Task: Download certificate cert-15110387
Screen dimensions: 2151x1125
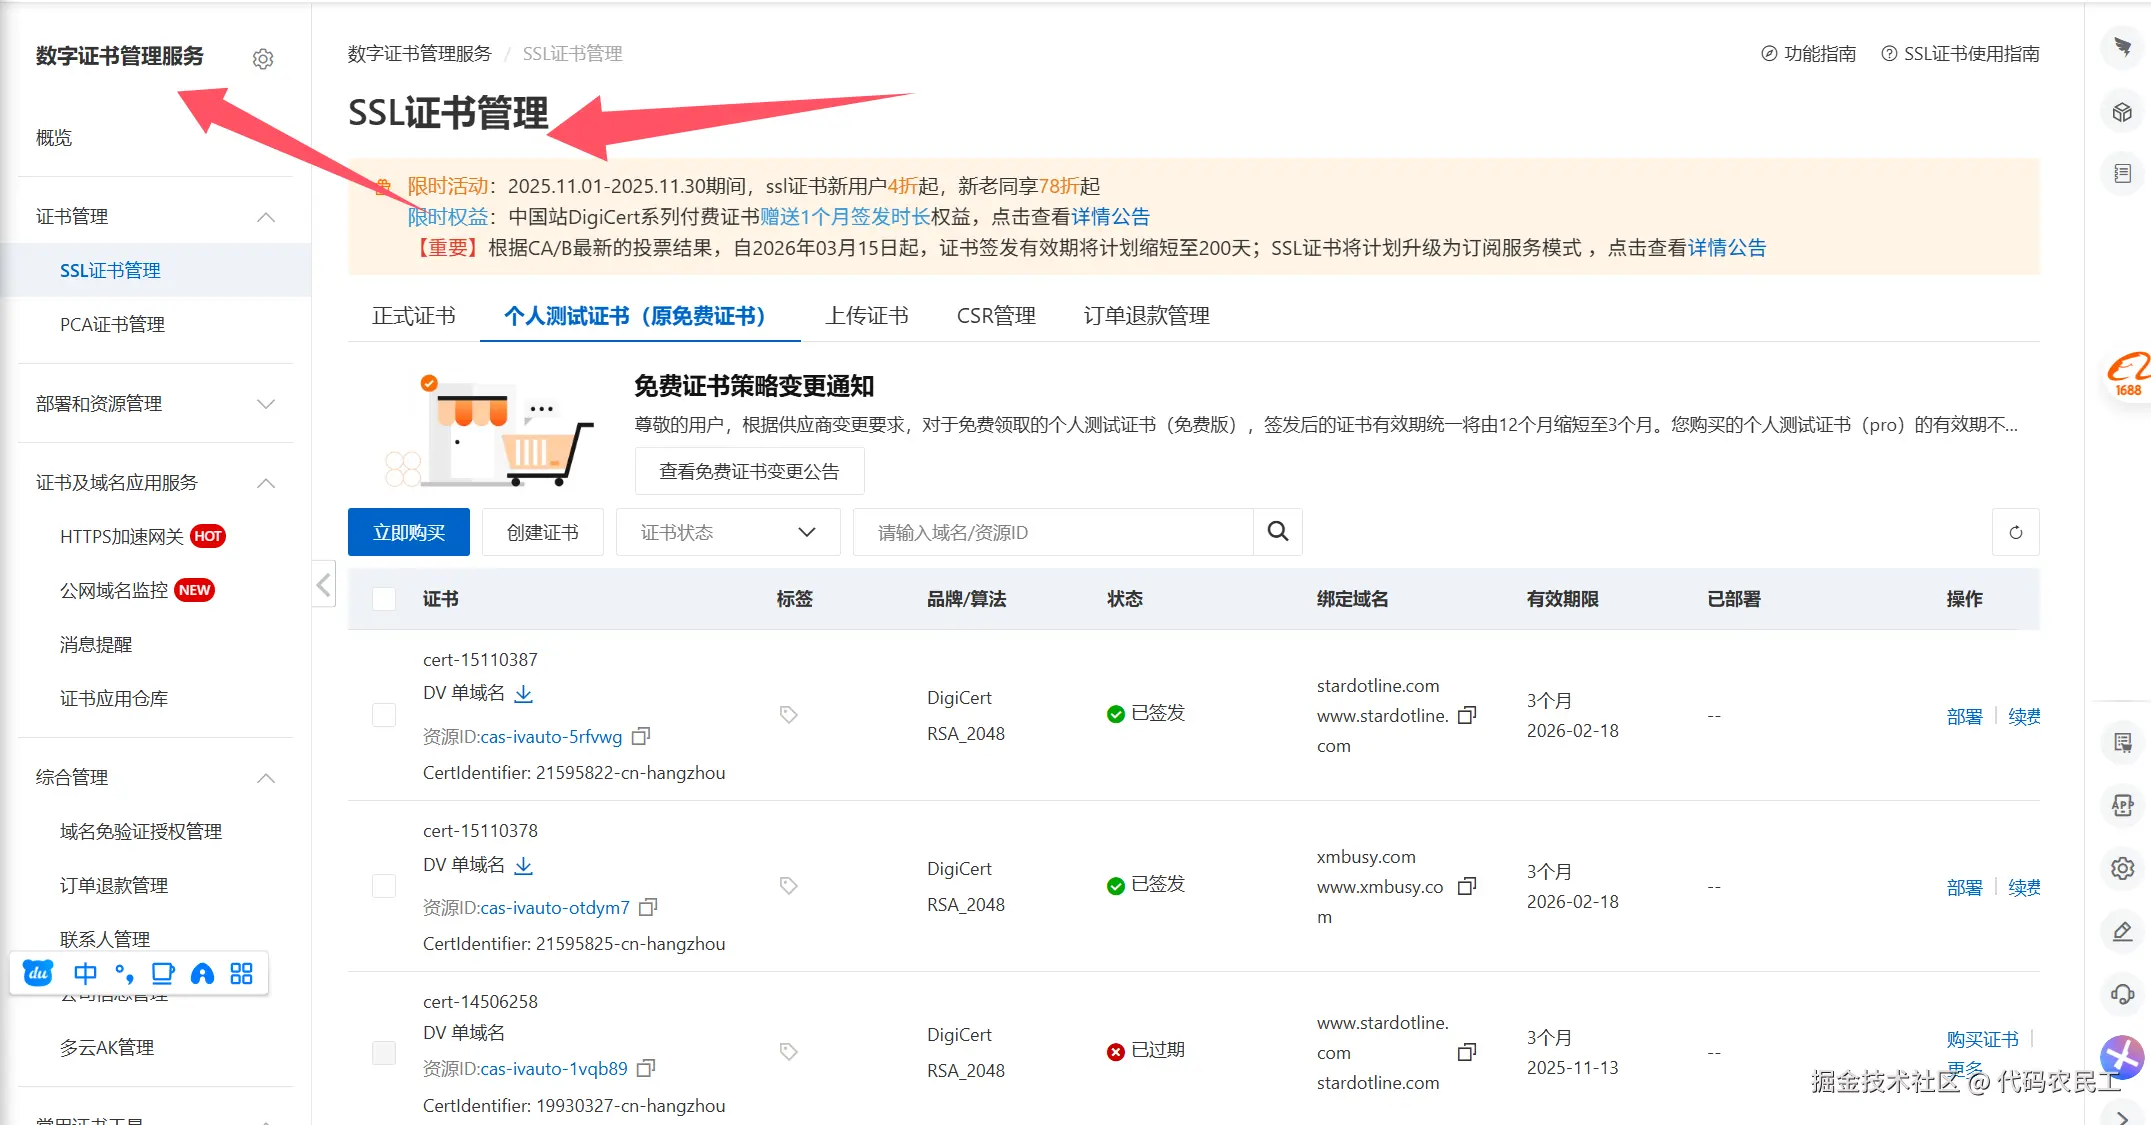Action: [523, 693]
